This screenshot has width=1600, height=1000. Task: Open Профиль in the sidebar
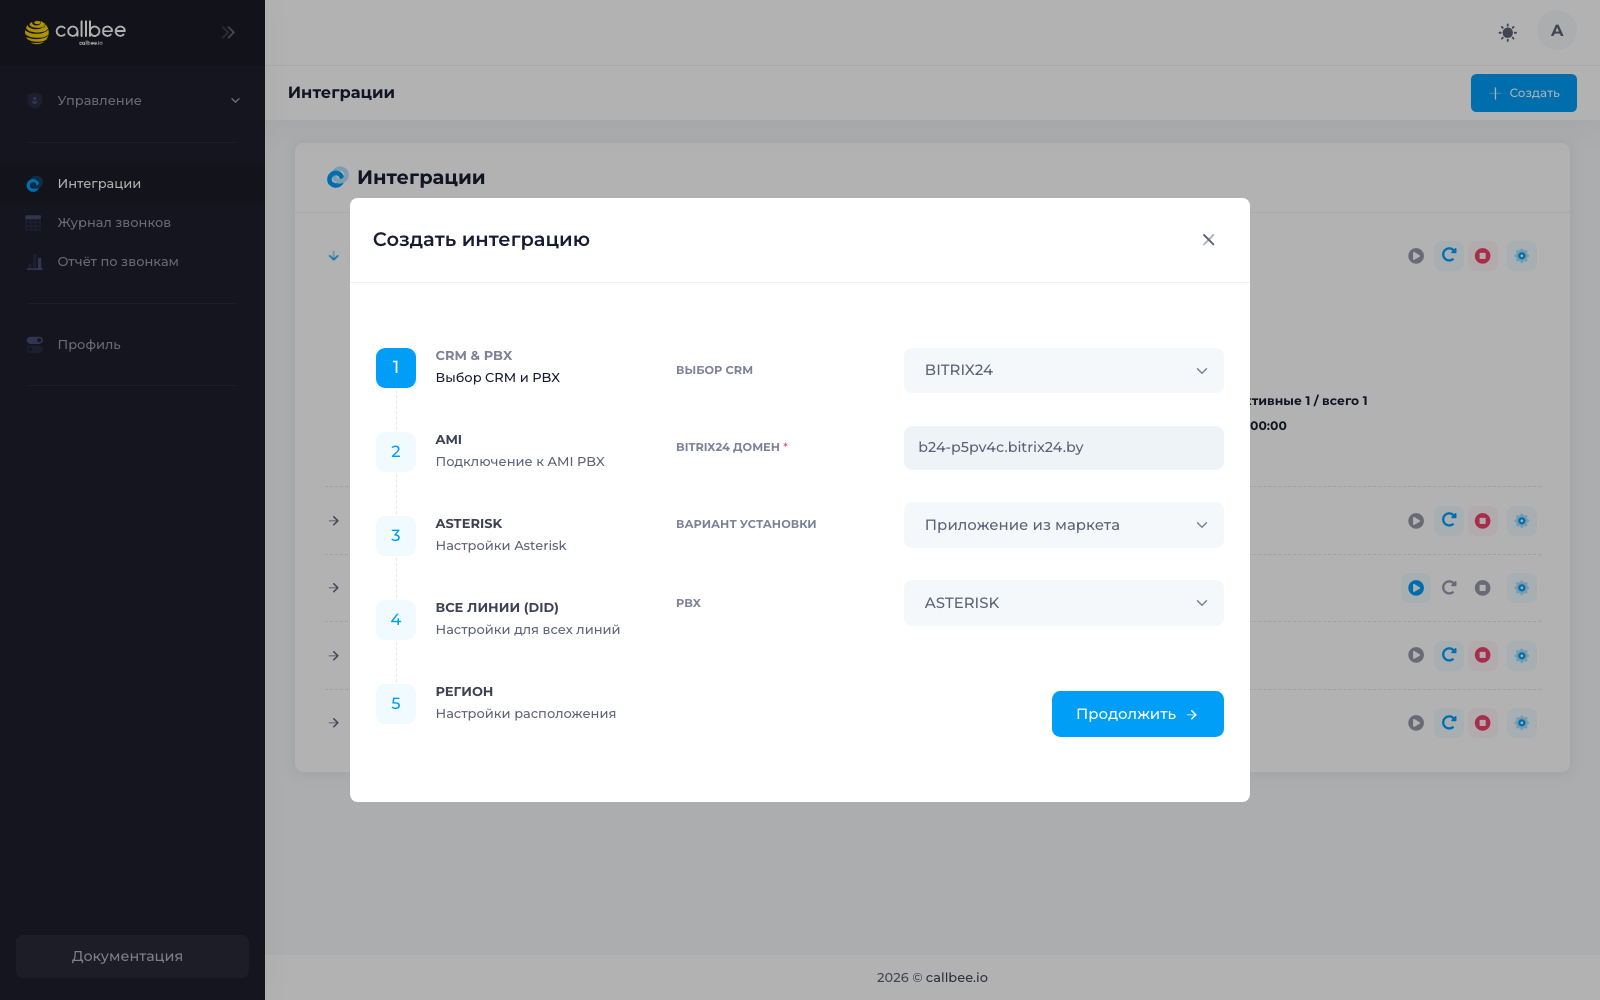133,345
